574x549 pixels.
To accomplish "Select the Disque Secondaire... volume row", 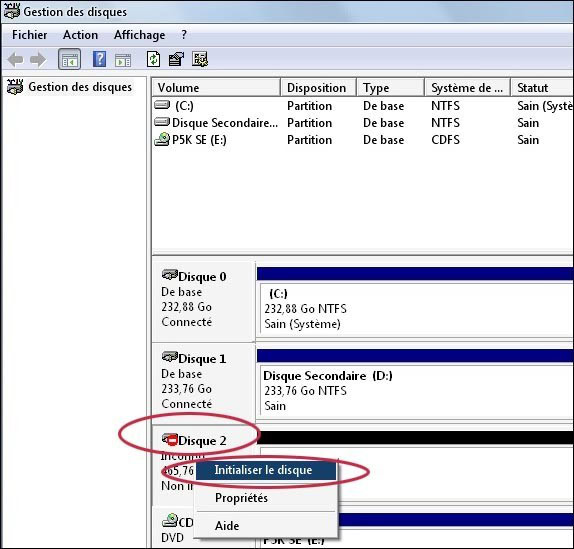I will click(363, 123).
